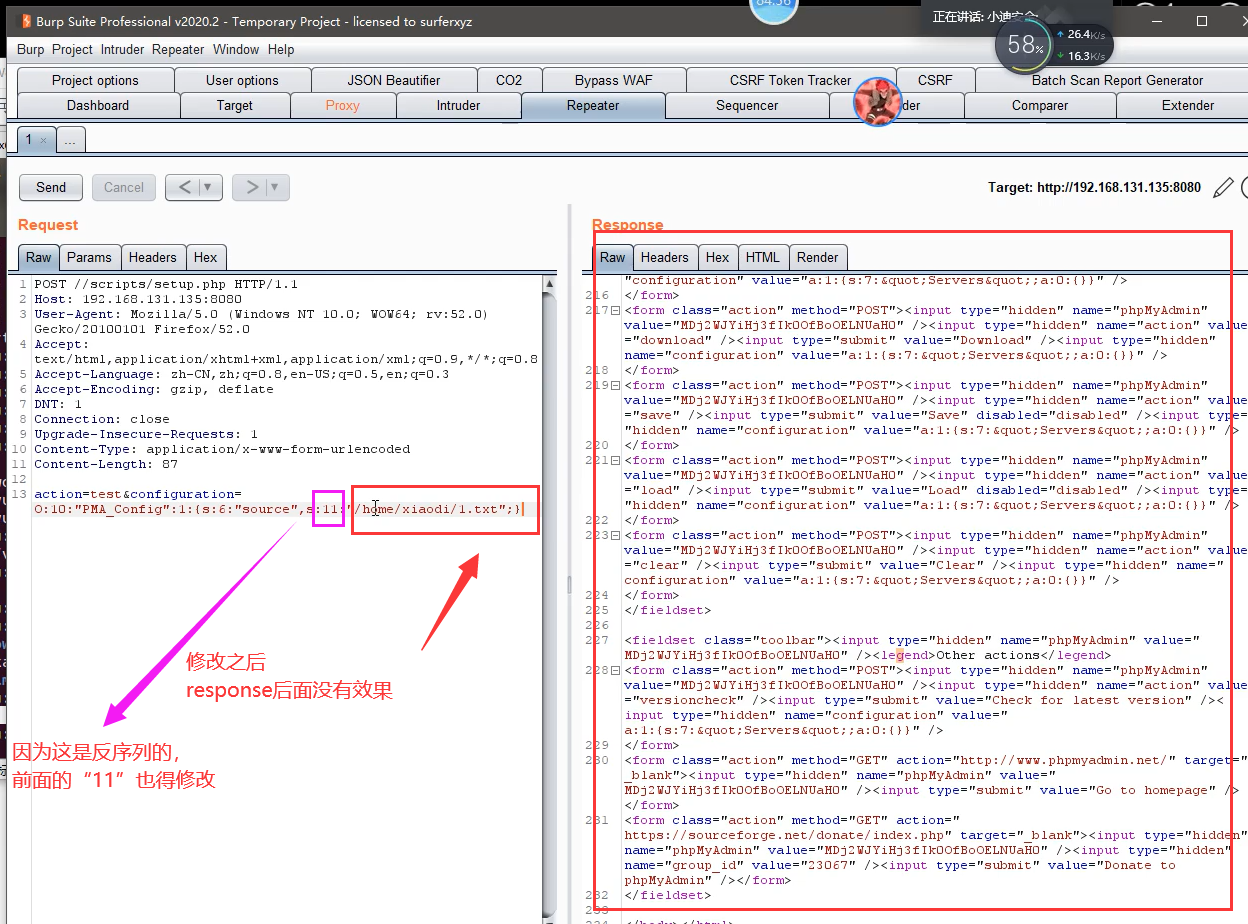Open the forward history dropdown arrow
Viewport: 1248px width, 924px height.
tap(274, 187)
